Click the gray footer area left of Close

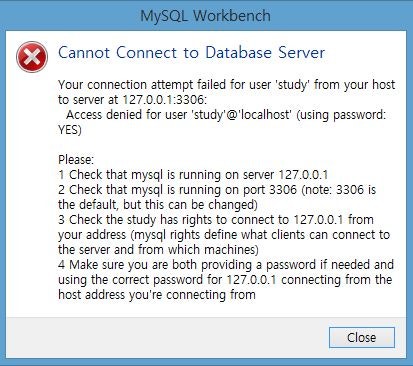click(x=167, y=337)
